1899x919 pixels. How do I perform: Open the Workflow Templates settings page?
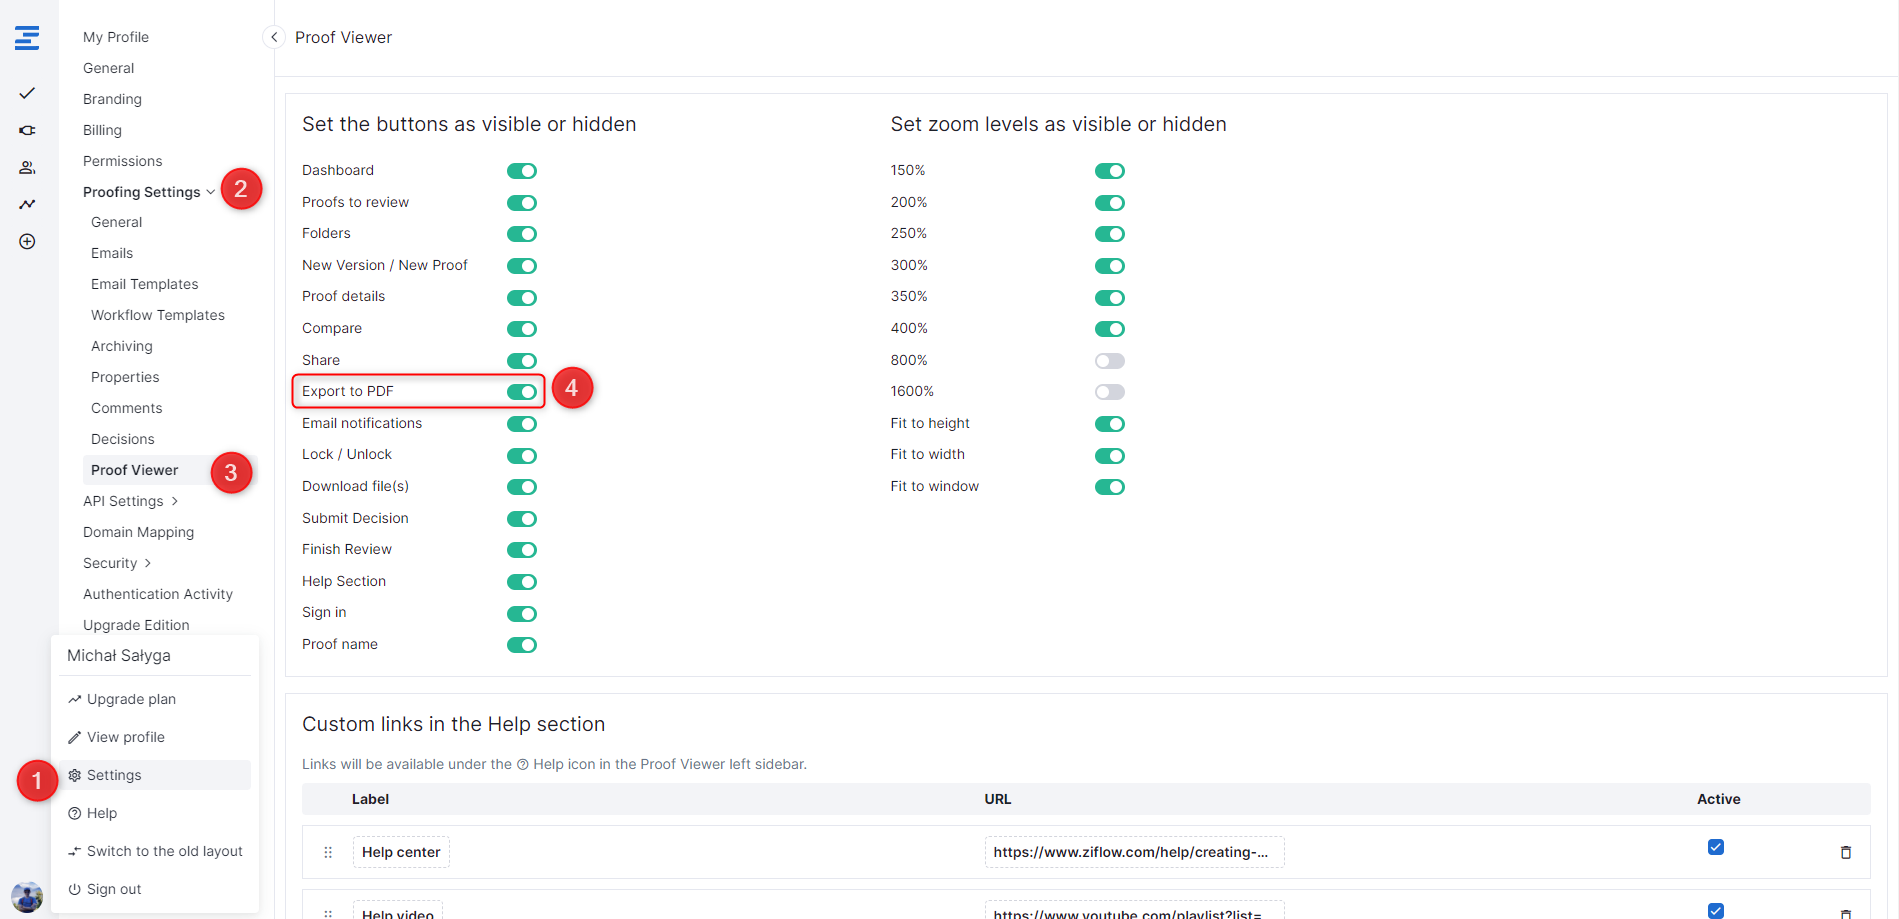[158, 315]
